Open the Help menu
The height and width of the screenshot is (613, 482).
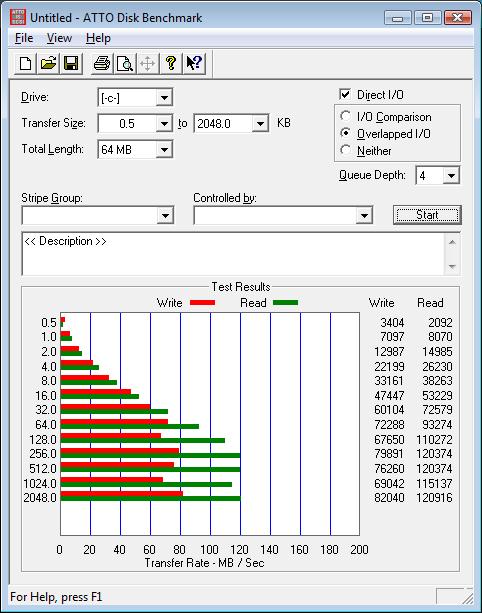98,38
